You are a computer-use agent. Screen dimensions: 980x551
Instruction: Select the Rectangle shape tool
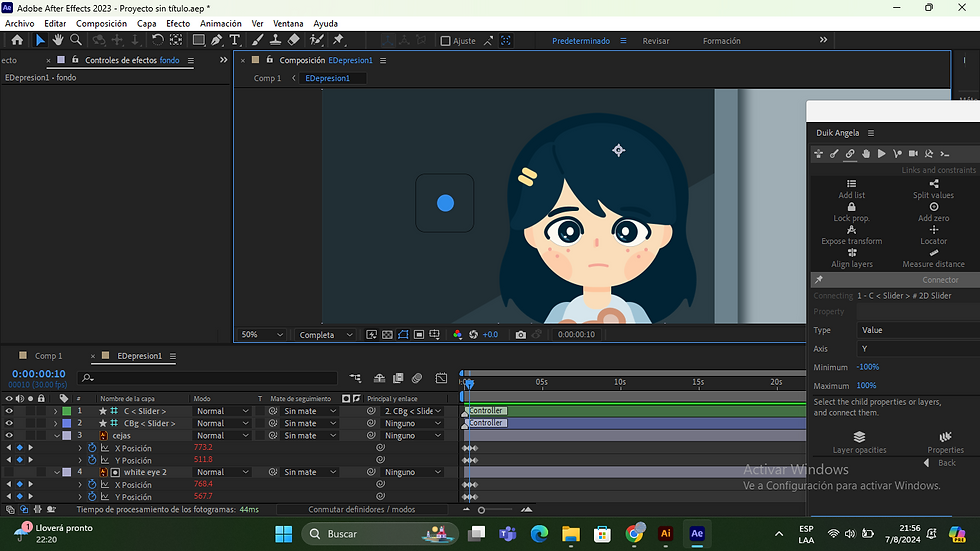(x=198, y=40)
